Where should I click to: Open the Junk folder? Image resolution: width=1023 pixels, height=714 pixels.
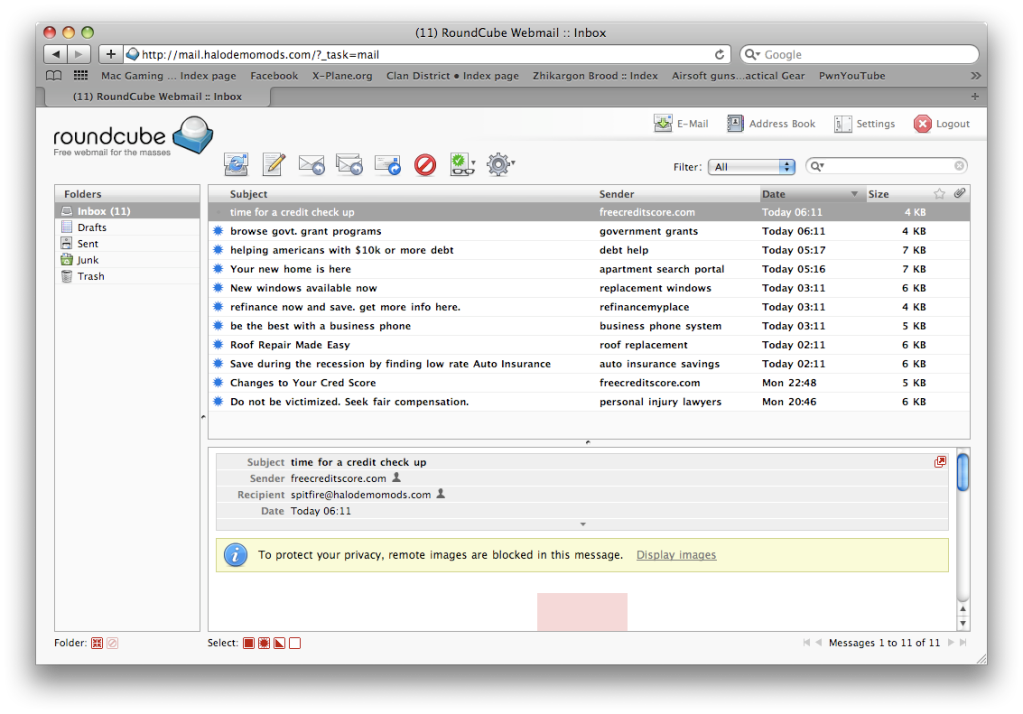(x=127, y=260)
